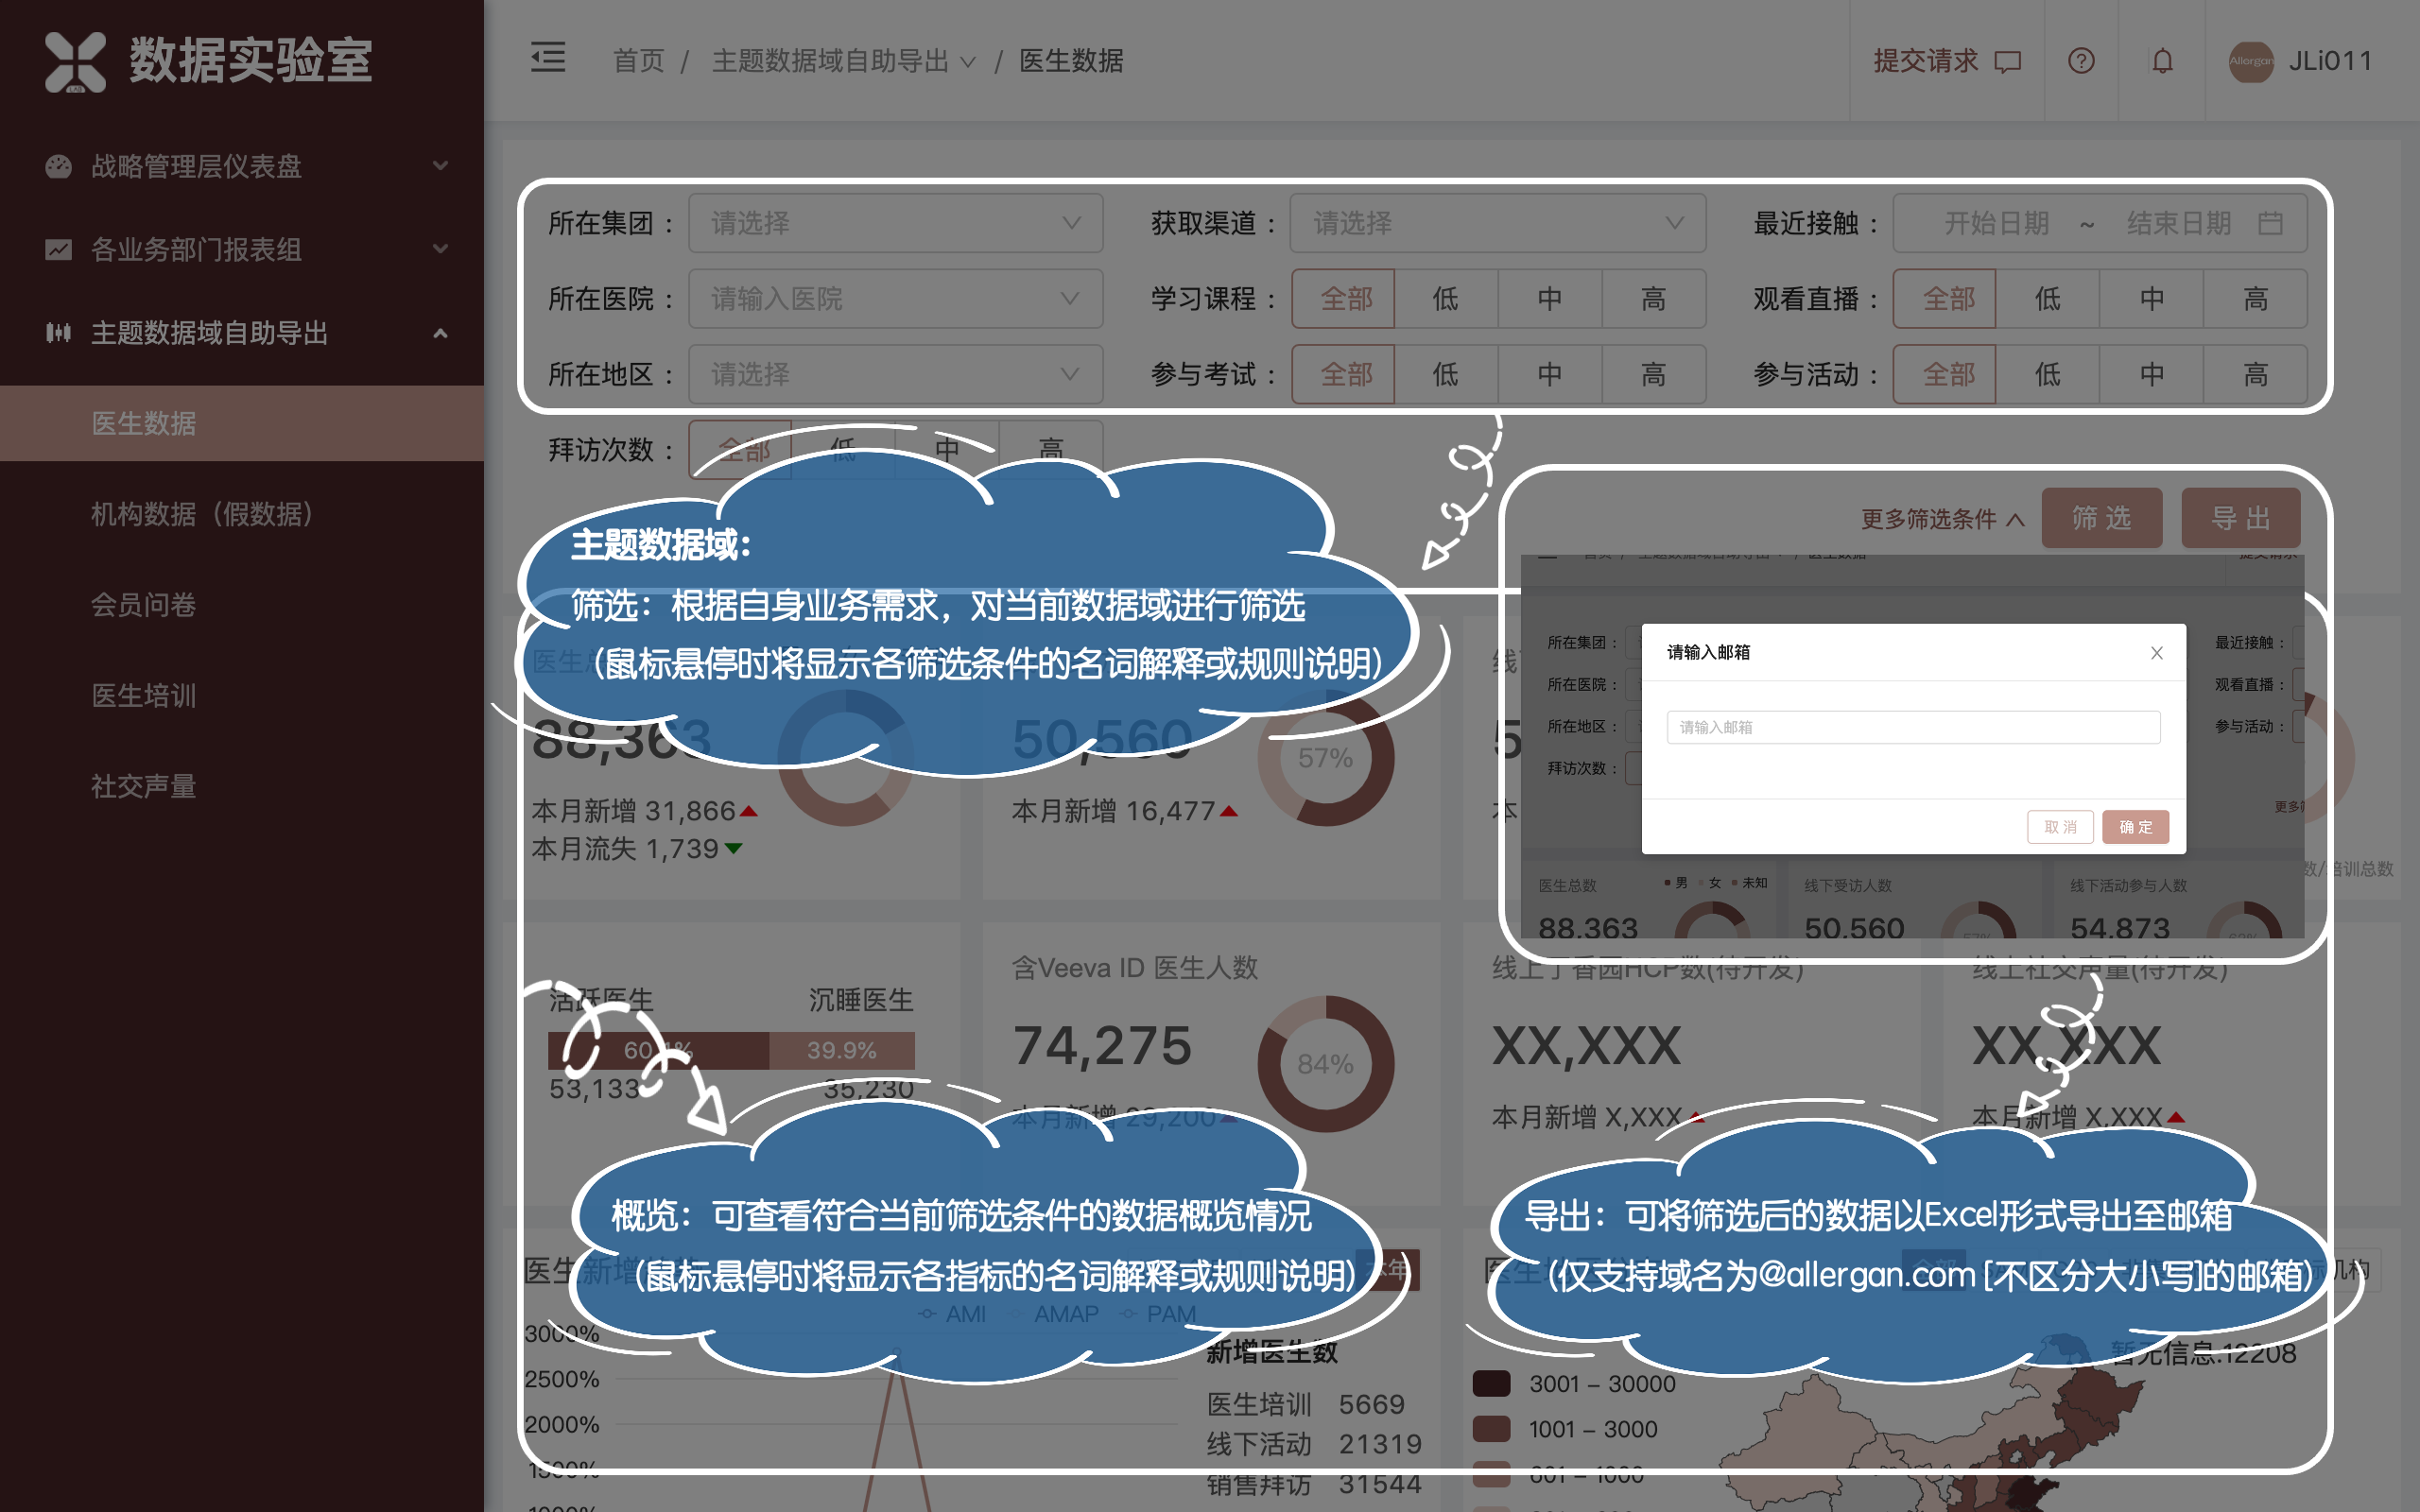Screen dimensions: 2420x1512
Task: Click the 导出 button
Action: tap(2240, 518)
